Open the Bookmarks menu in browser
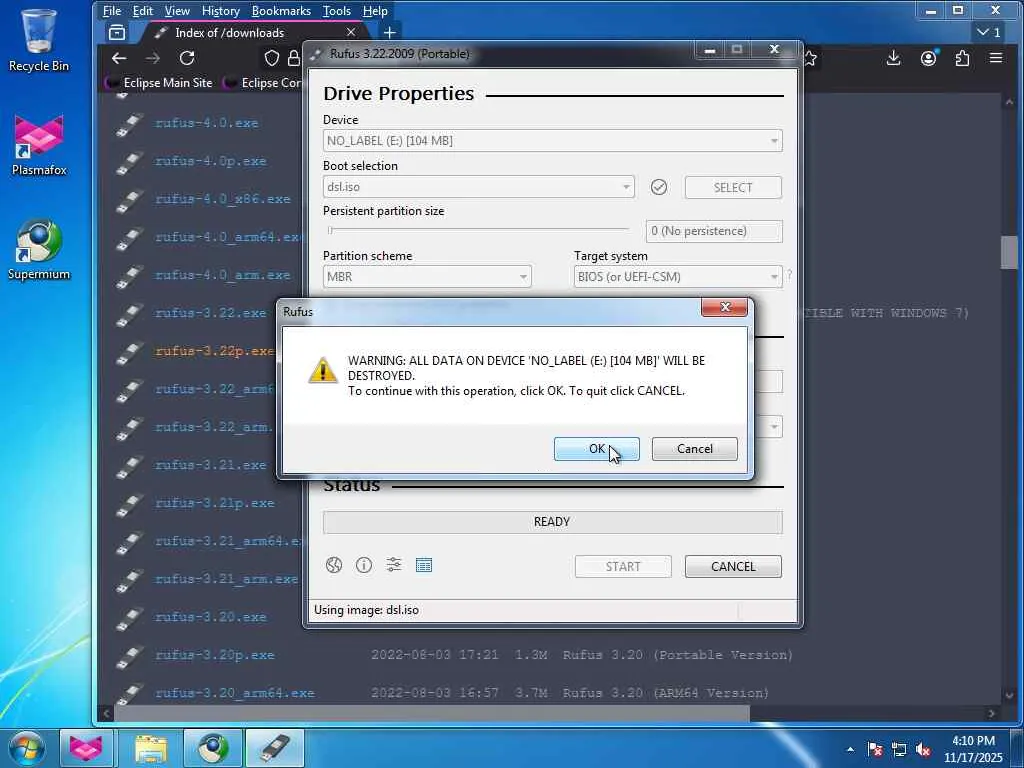Image resolution: width=1024 pixels, height=768 pixels. pyautogui.click(x=281, y=11)
